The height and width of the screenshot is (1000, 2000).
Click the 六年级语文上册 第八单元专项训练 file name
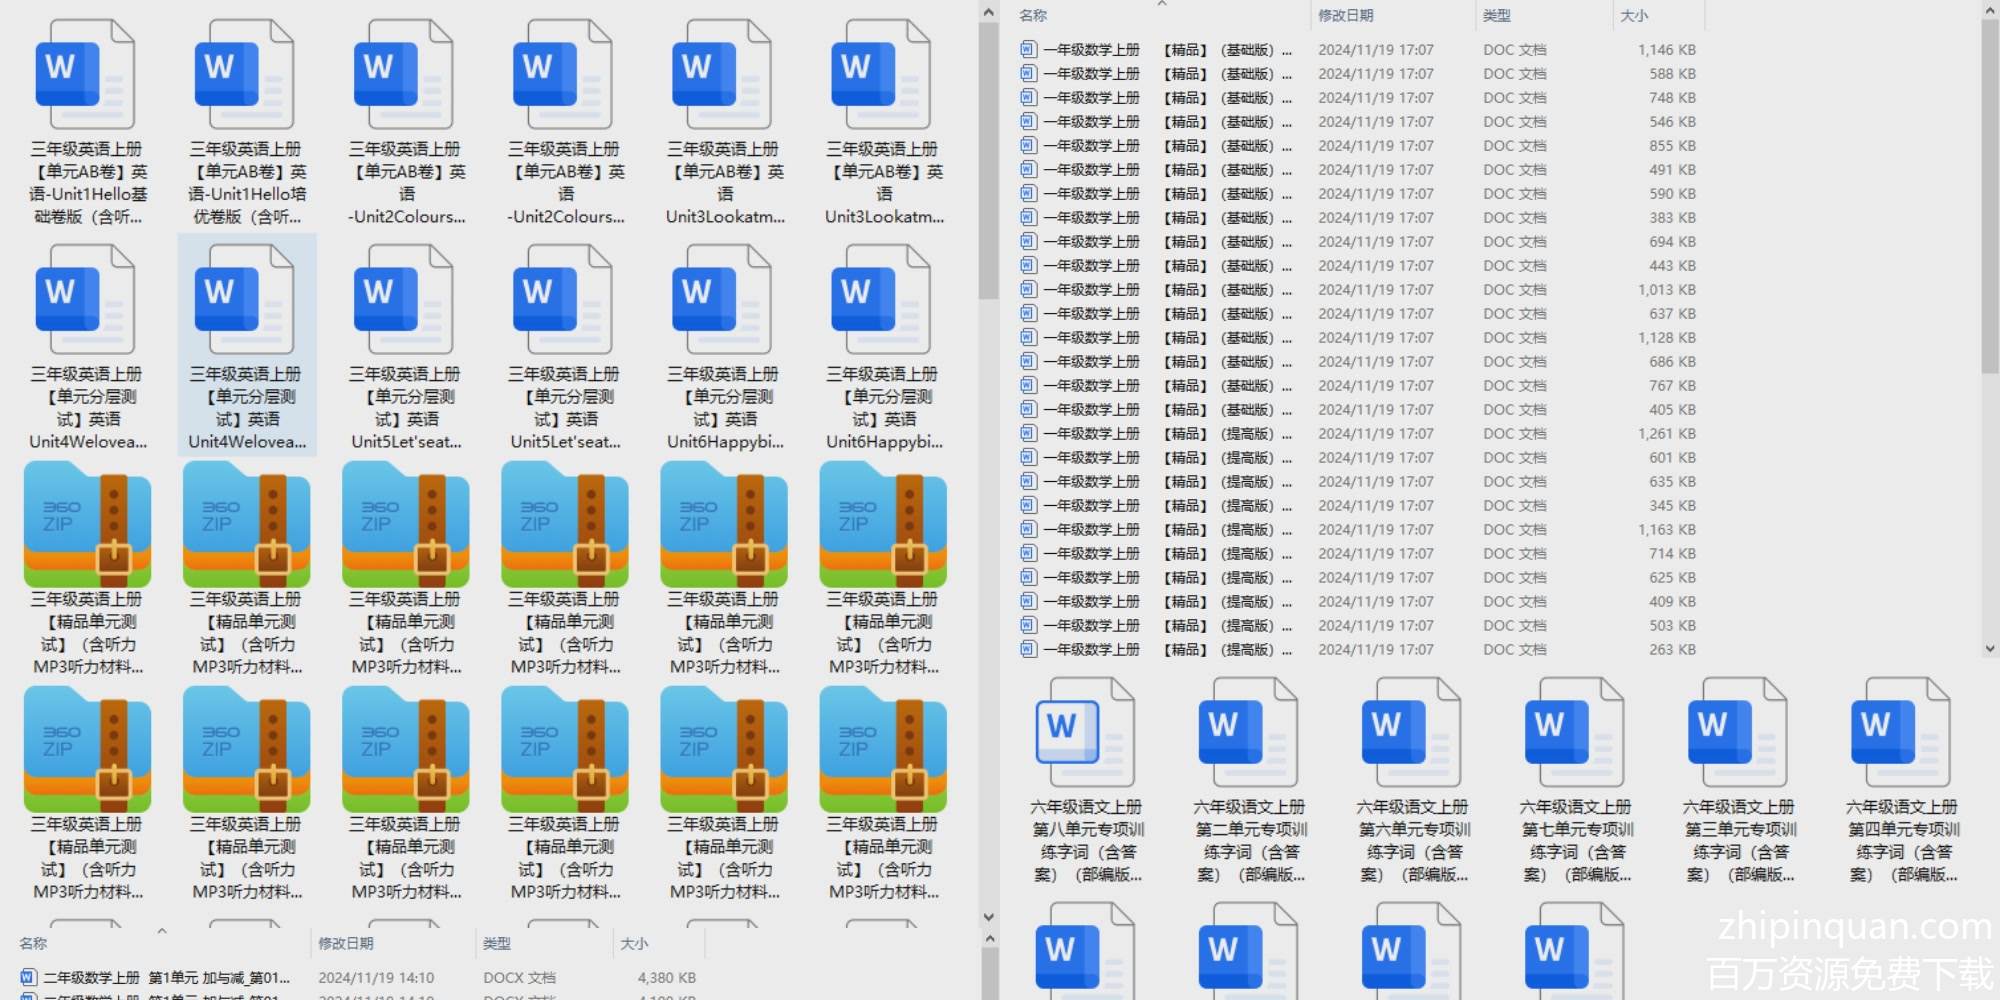(1086, 841)
